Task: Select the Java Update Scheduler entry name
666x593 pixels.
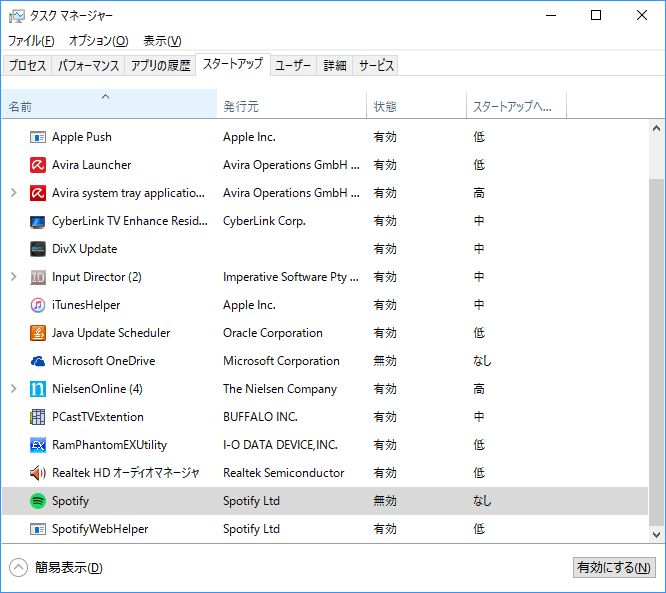Action: tap(111, 333)
